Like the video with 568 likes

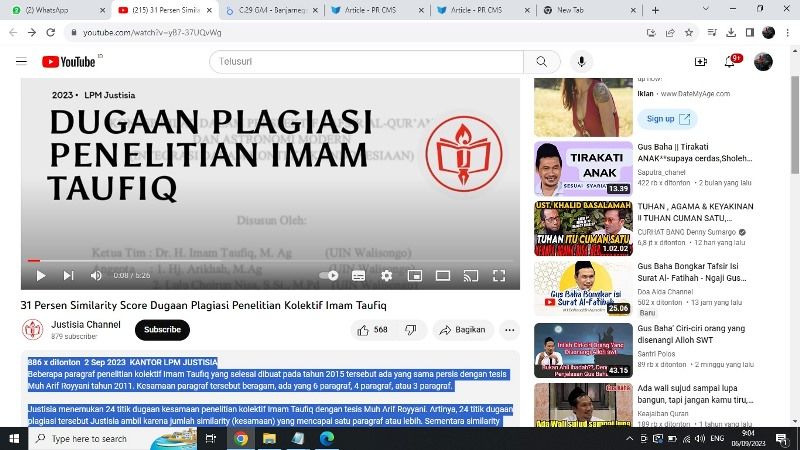pyautogui.click(x=372, y=330)
